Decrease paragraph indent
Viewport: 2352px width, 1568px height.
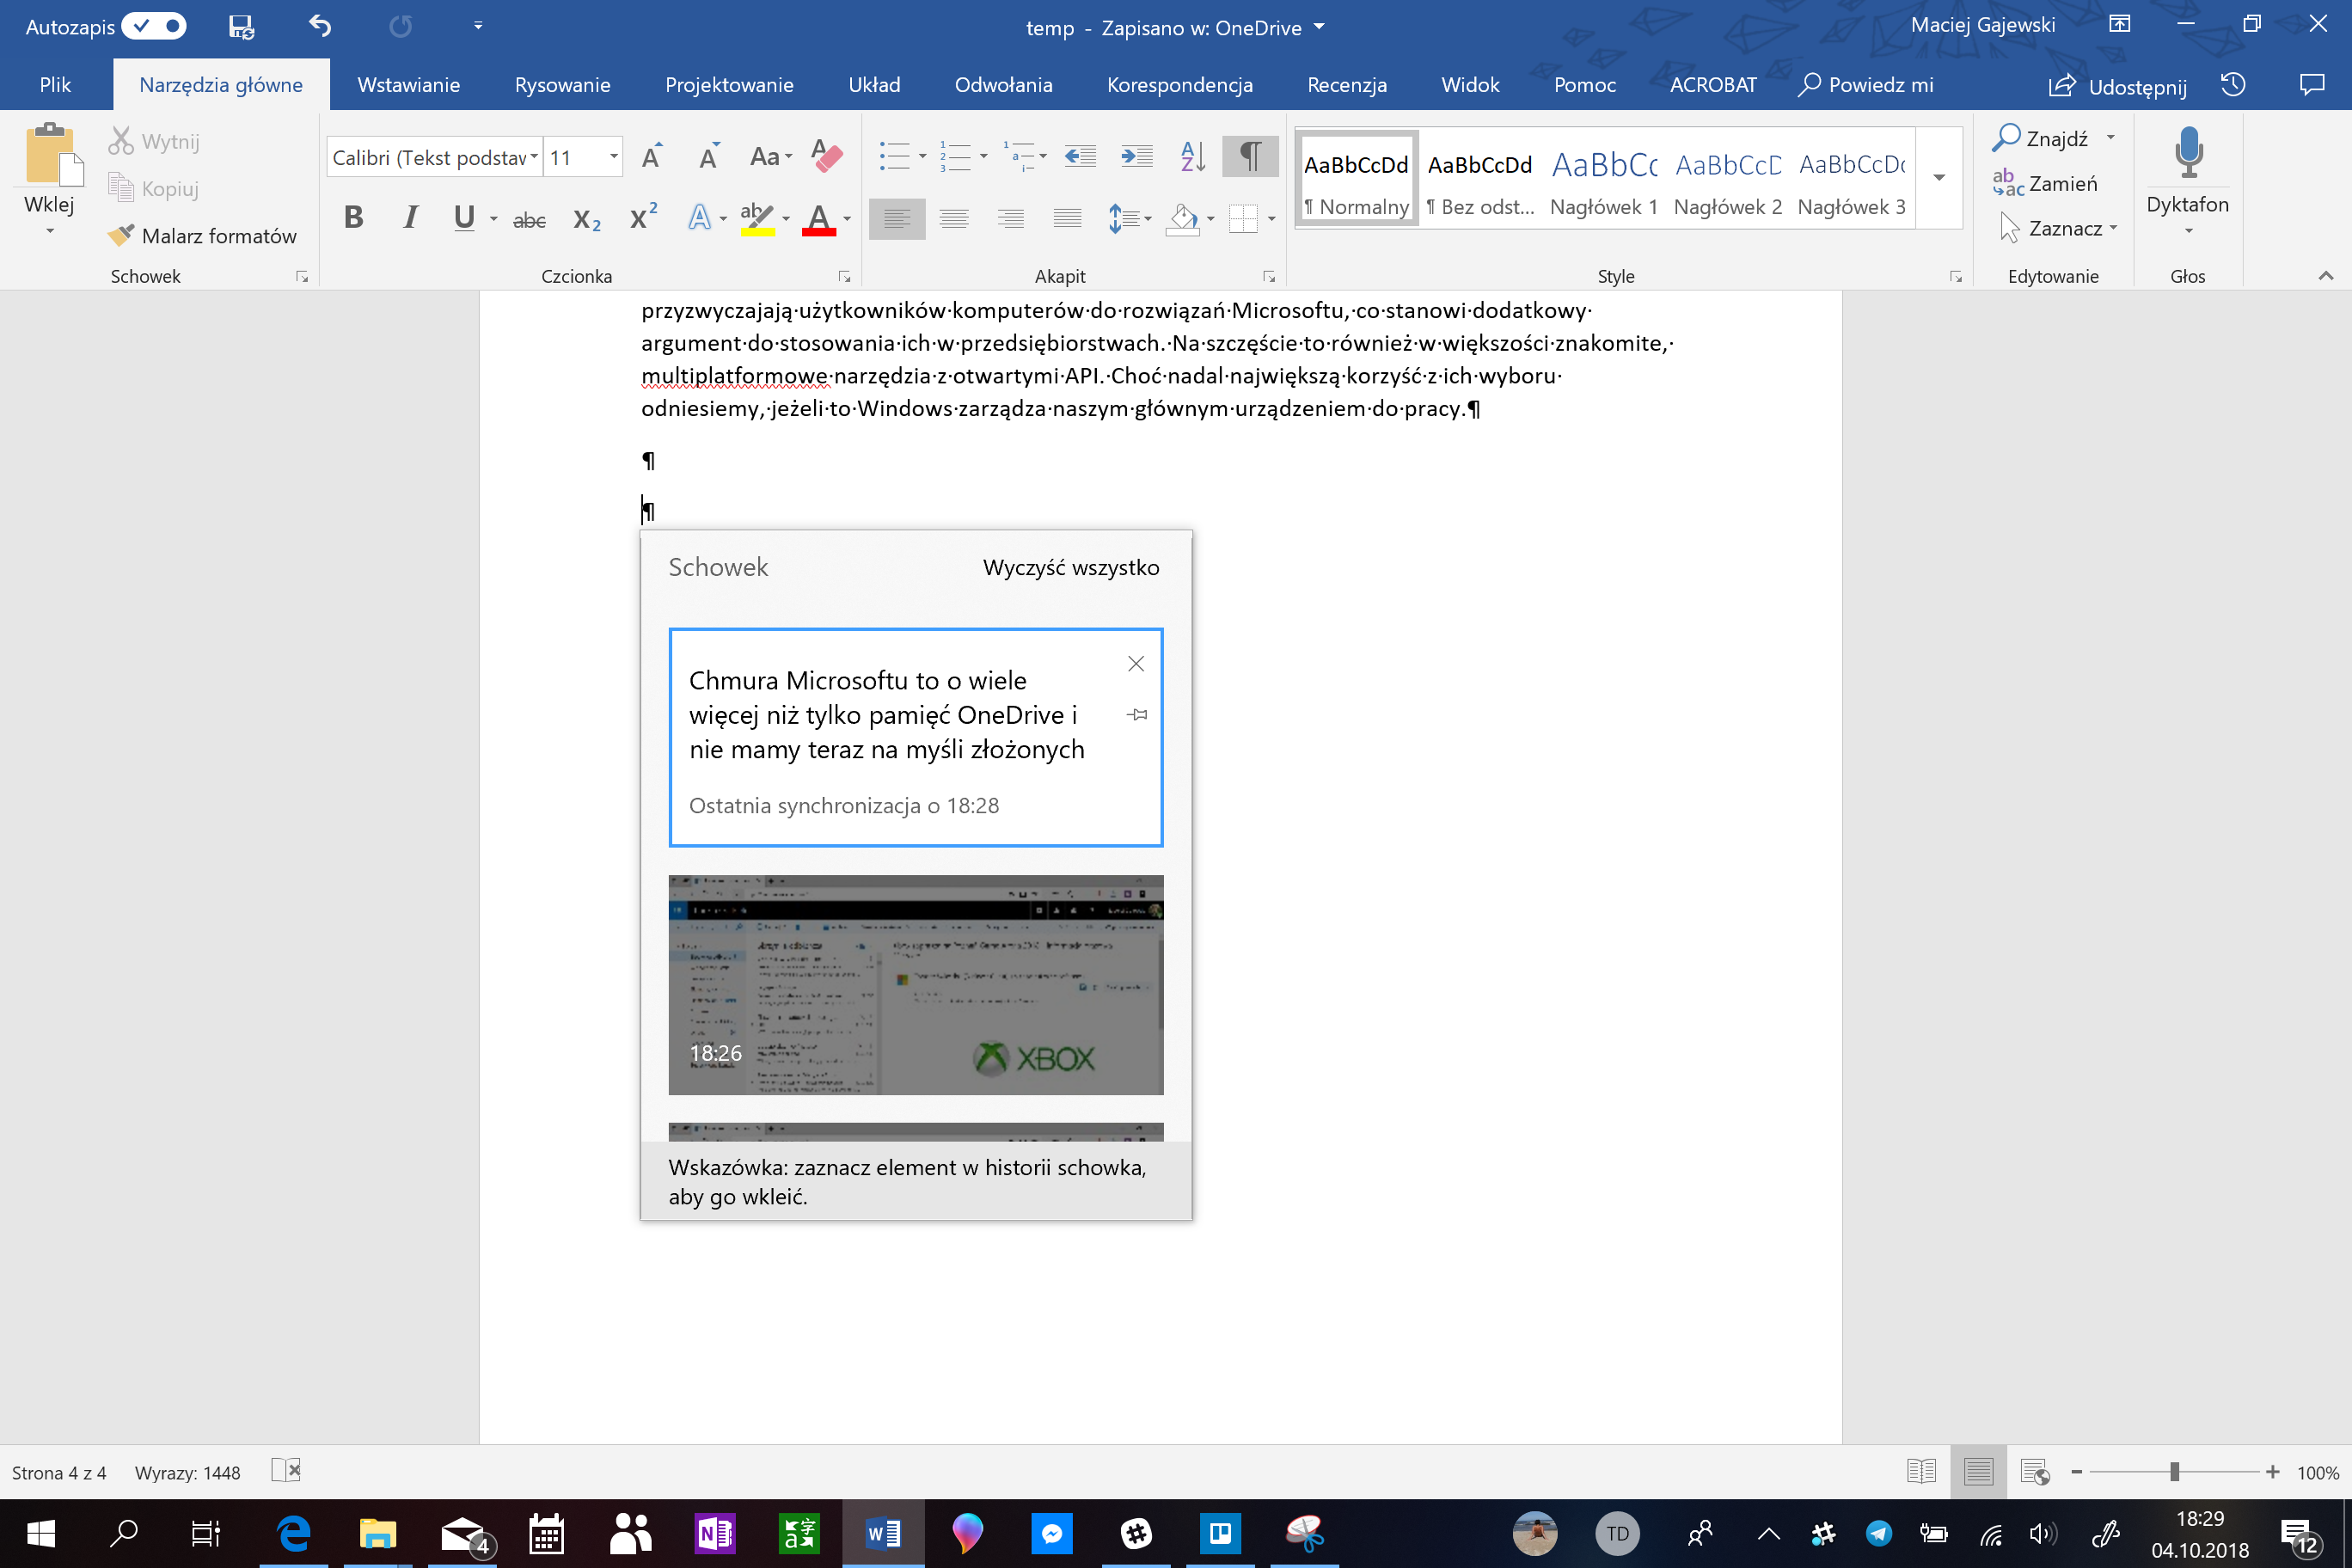(1080, 157)
